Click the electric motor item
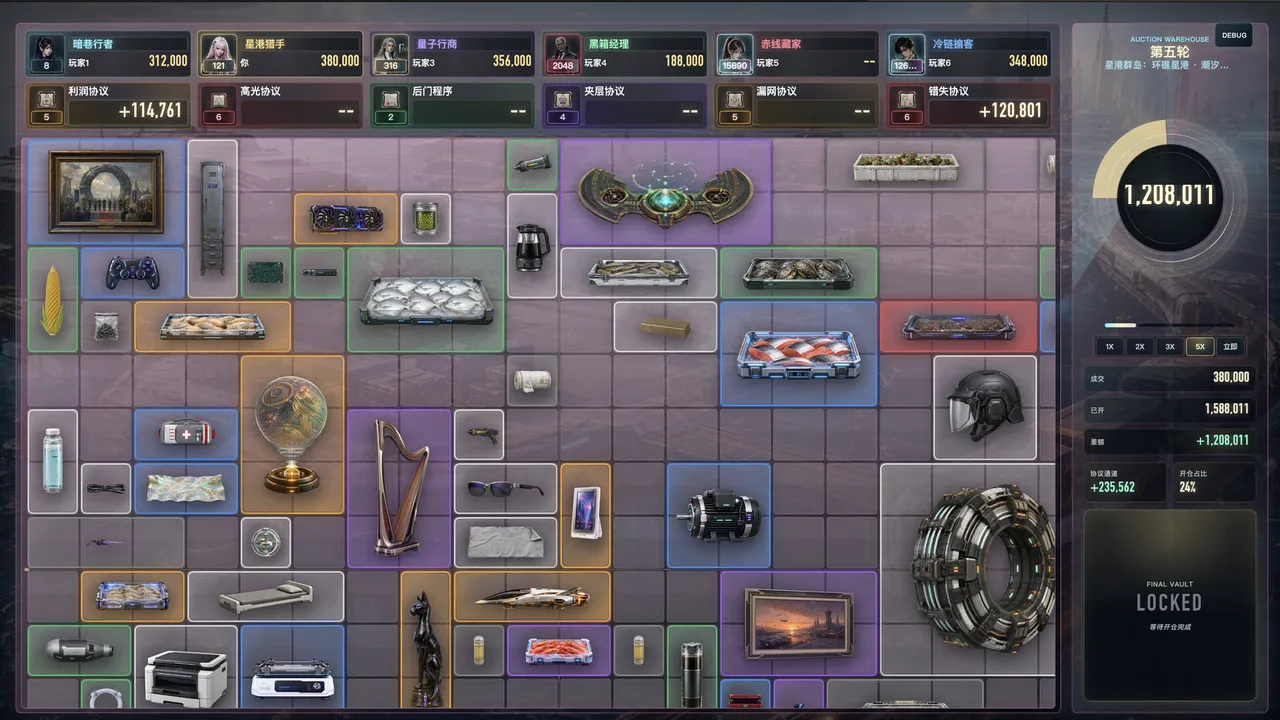The height and width of the screenshot is (720, 1280). [x=719, y=515]
